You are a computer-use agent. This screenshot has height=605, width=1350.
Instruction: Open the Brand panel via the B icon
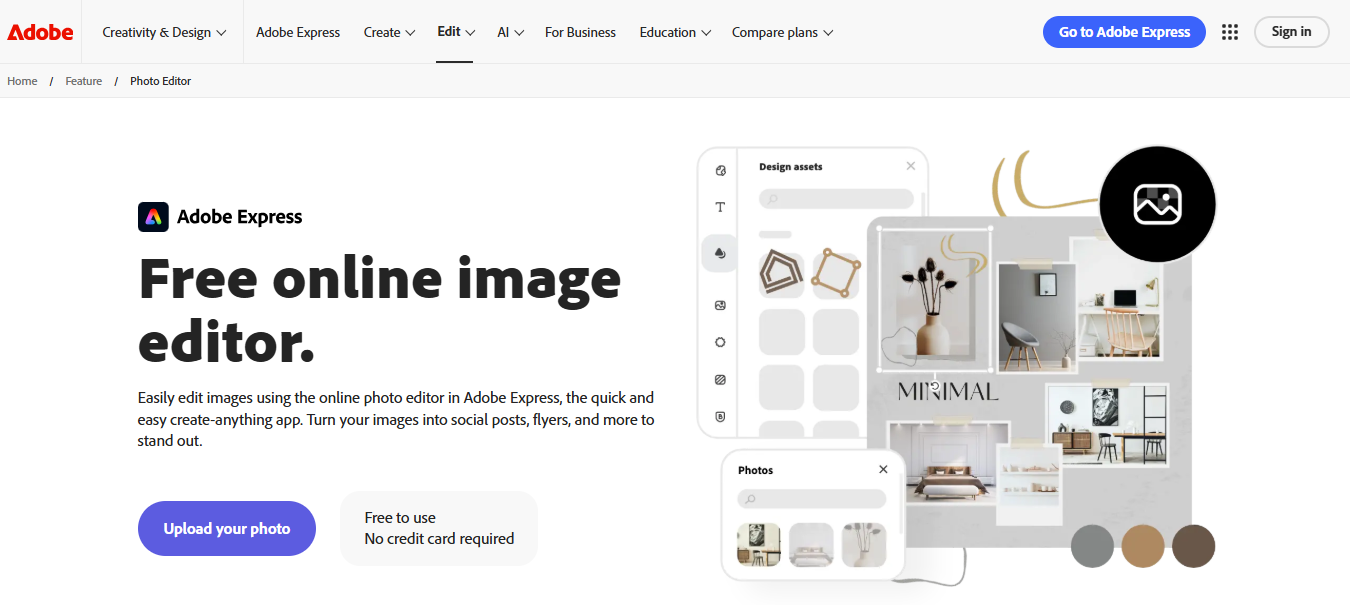719,417
